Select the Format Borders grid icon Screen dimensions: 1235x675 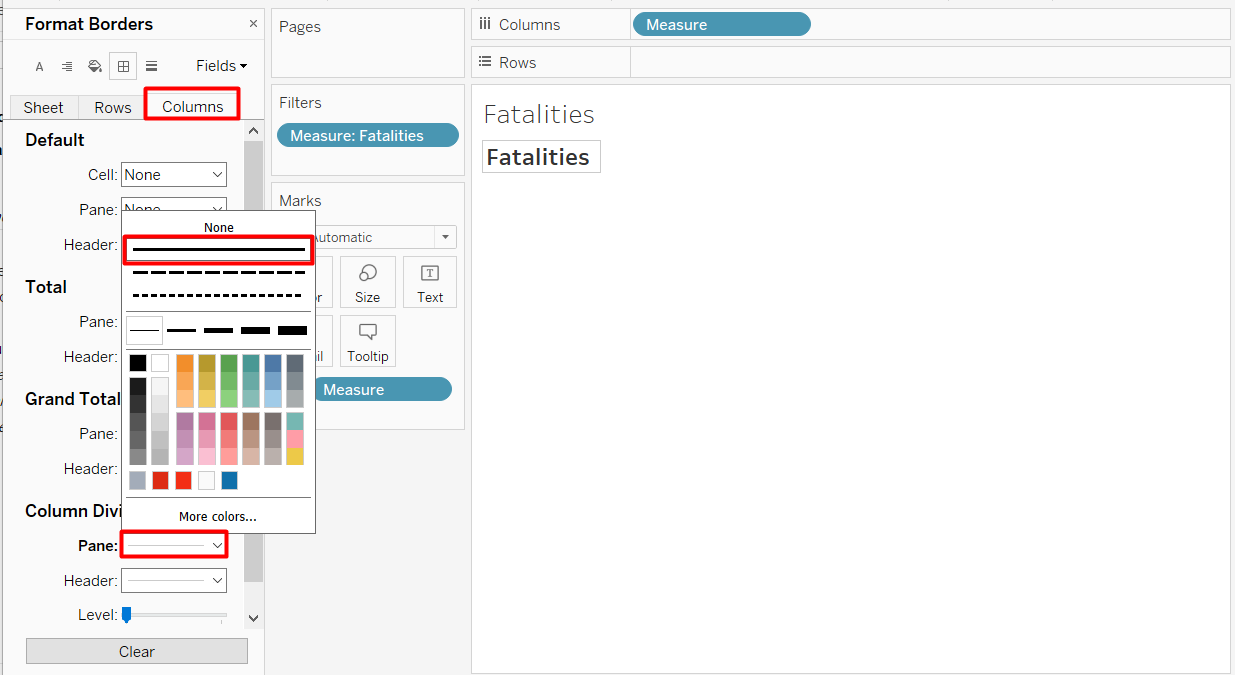[123, 67]
